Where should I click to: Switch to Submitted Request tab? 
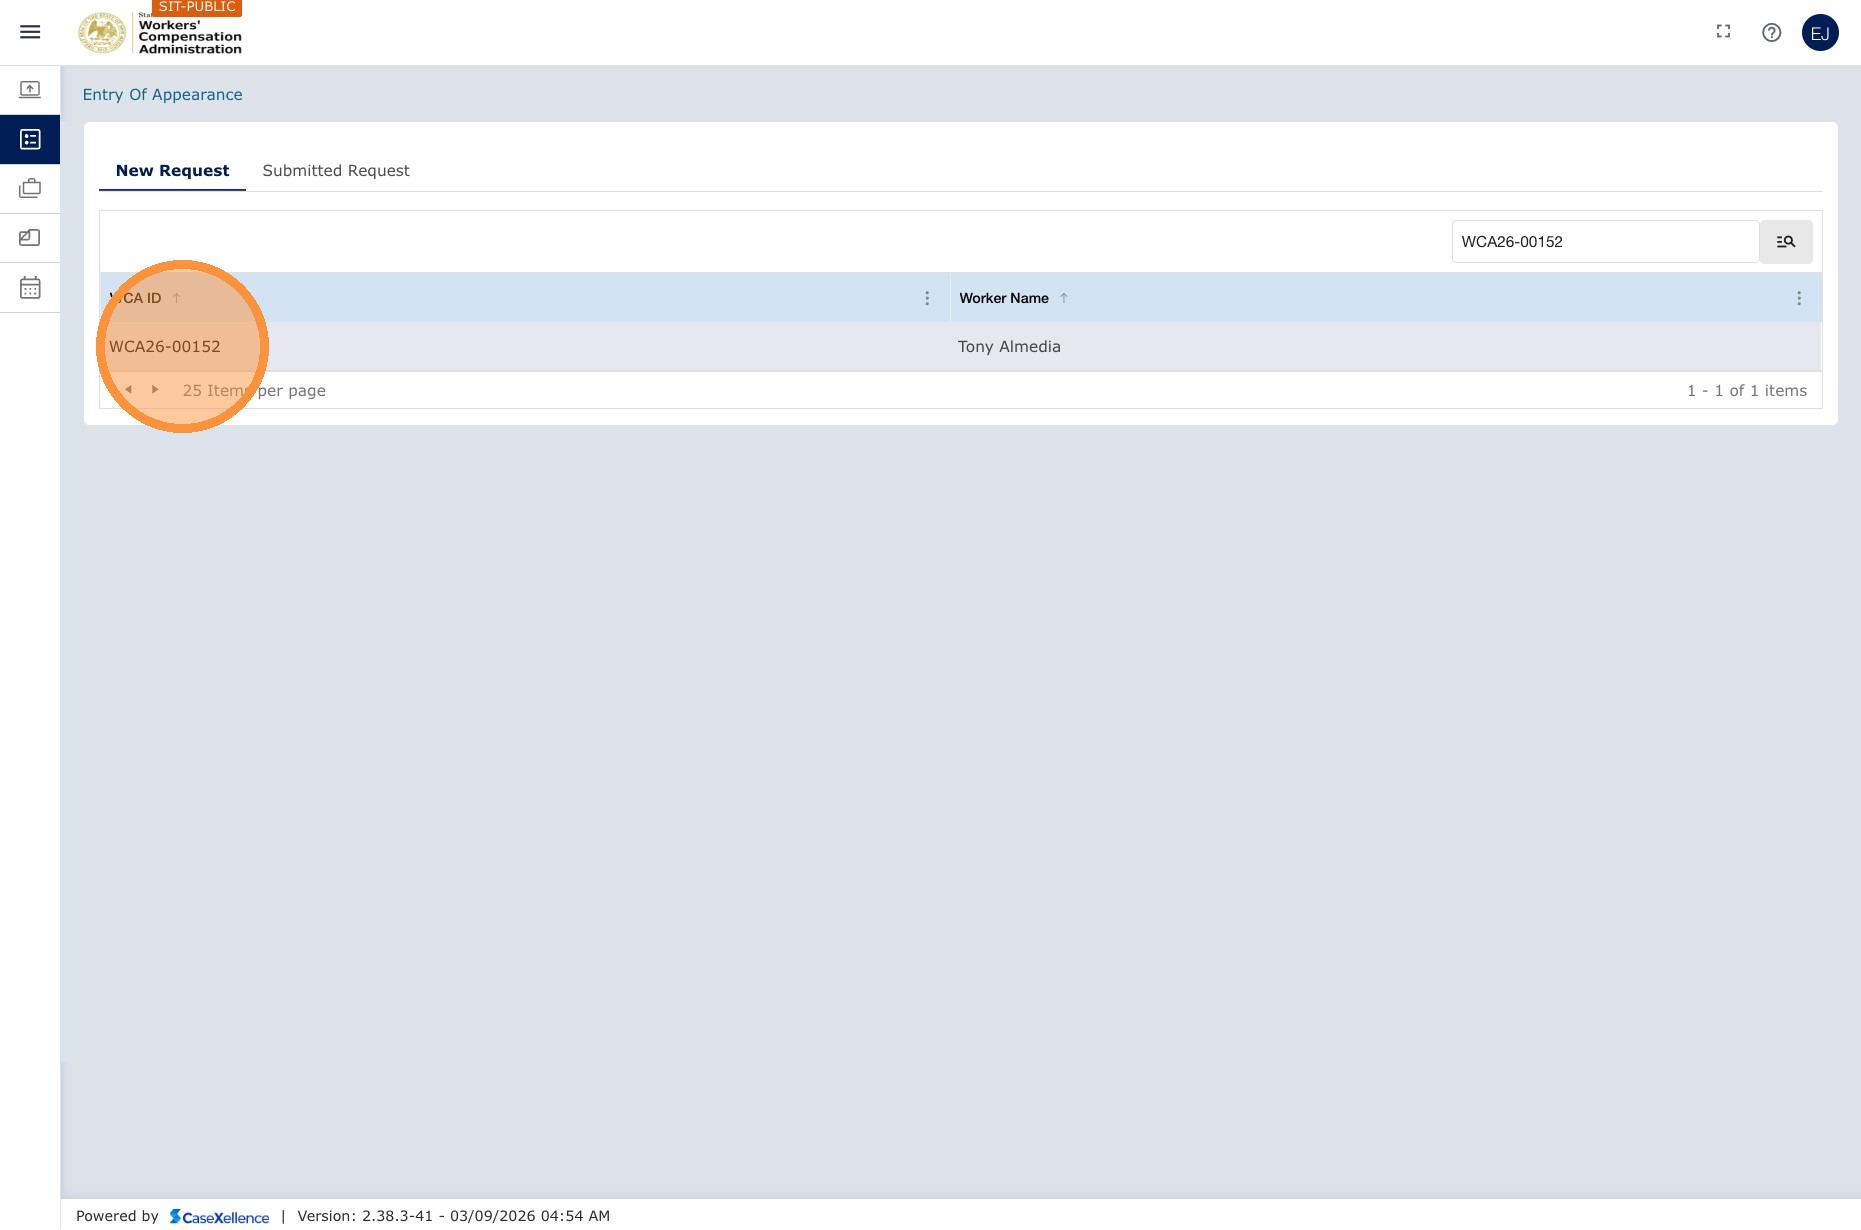pos(336,171)
